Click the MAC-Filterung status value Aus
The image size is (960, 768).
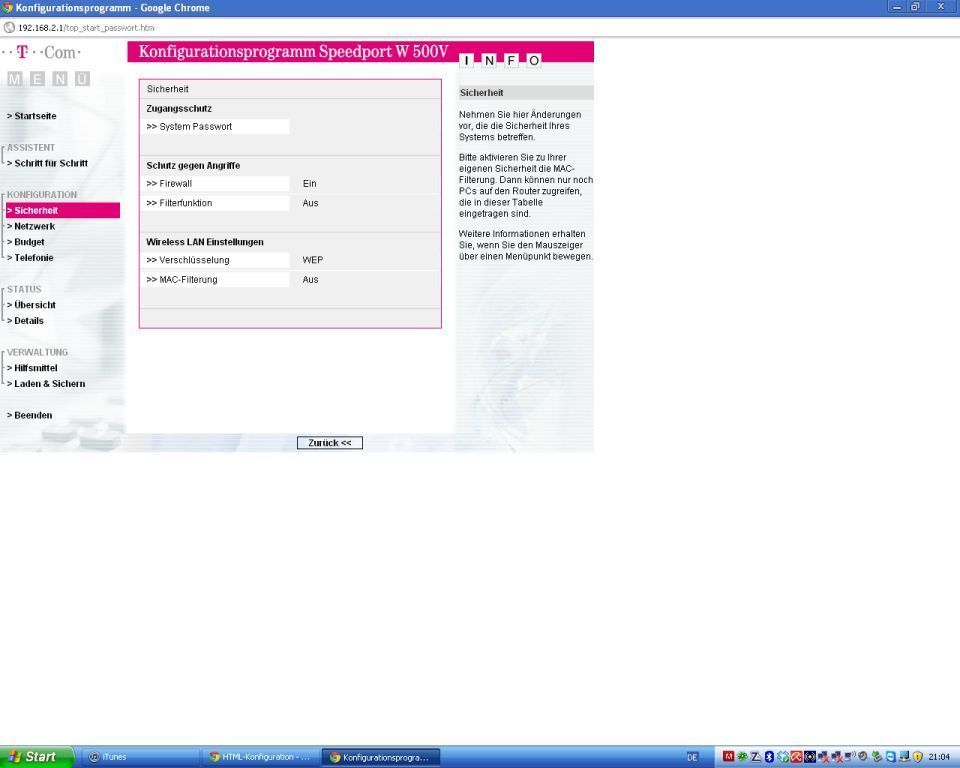click(310, 280)
